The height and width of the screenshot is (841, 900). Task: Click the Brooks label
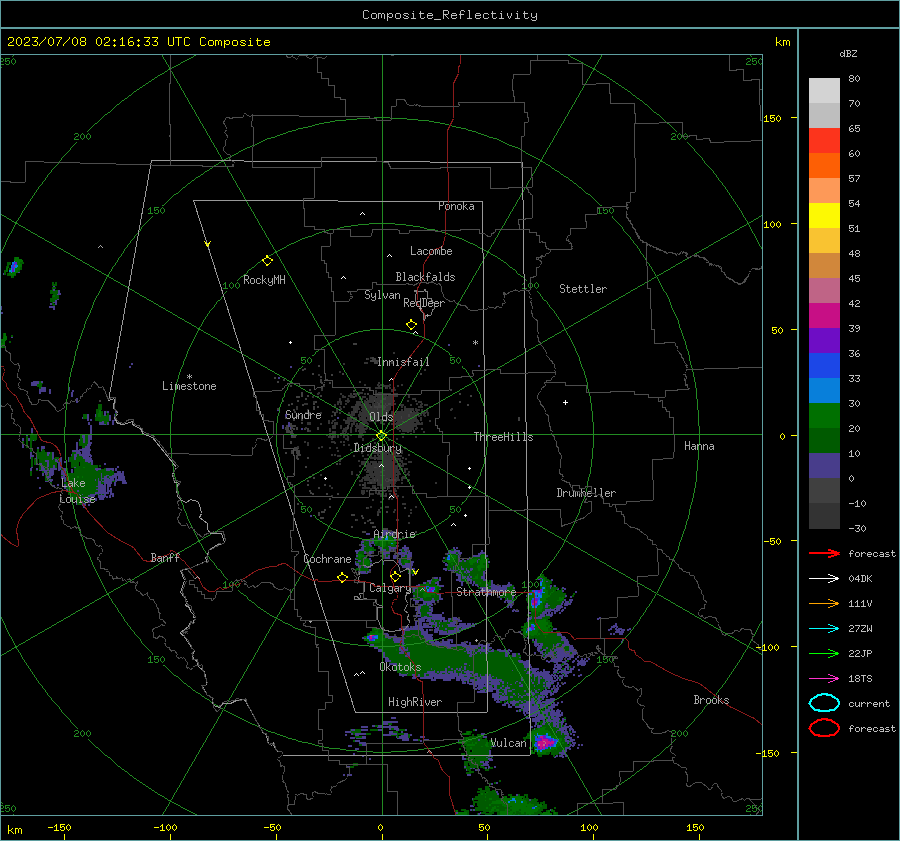(x=711, y=700)
